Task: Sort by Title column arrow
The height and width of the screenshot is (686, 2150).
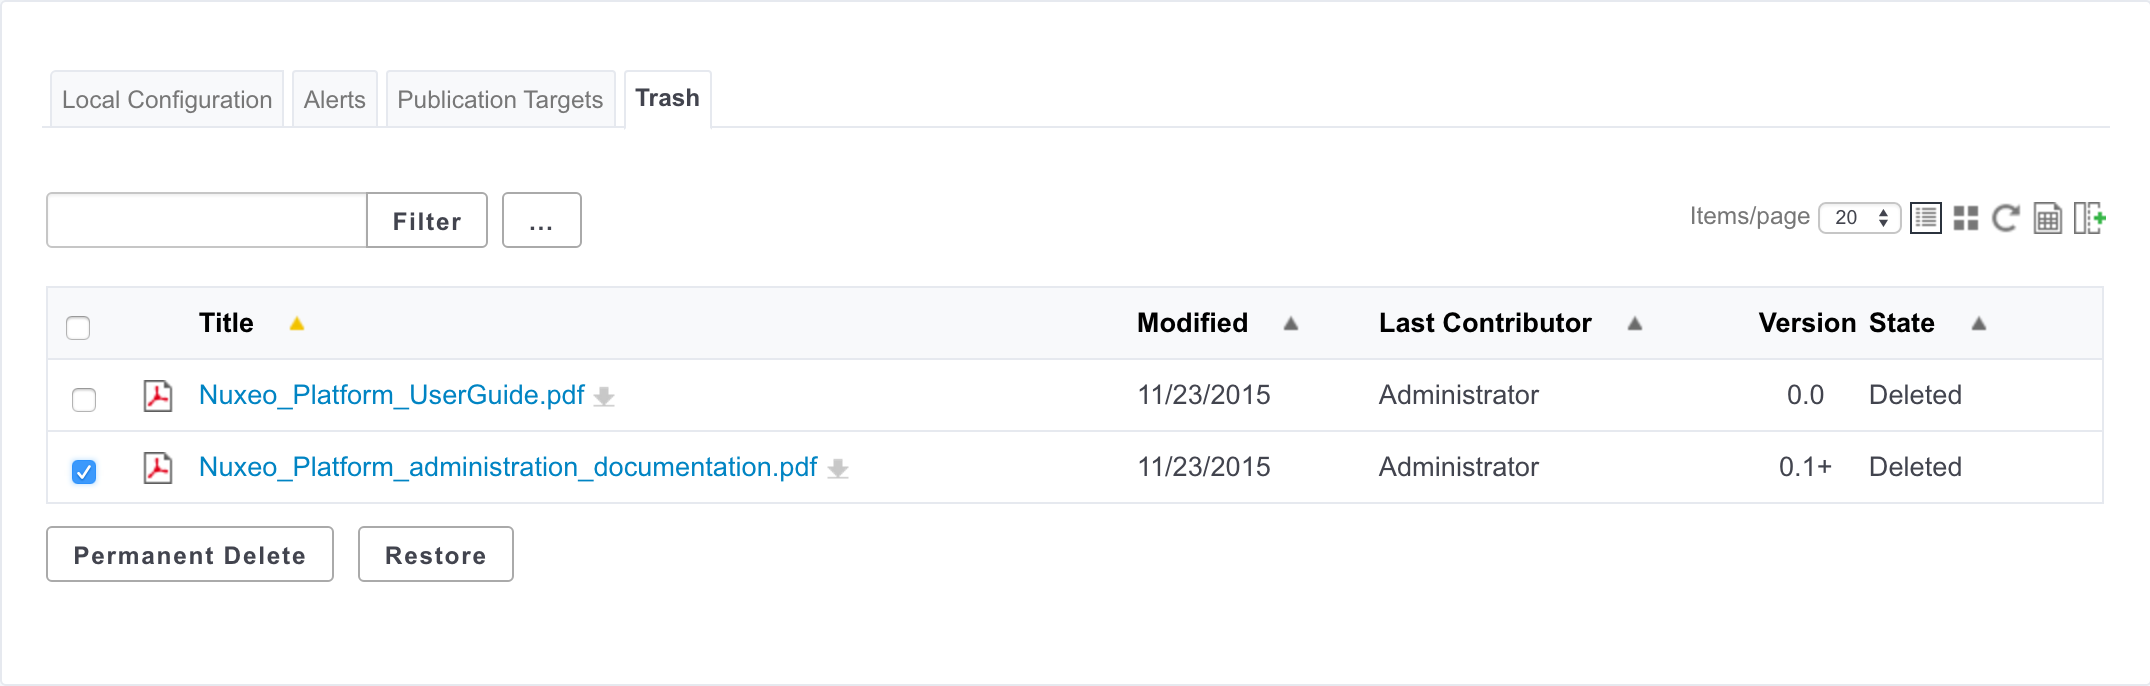Action: (297, 323)
